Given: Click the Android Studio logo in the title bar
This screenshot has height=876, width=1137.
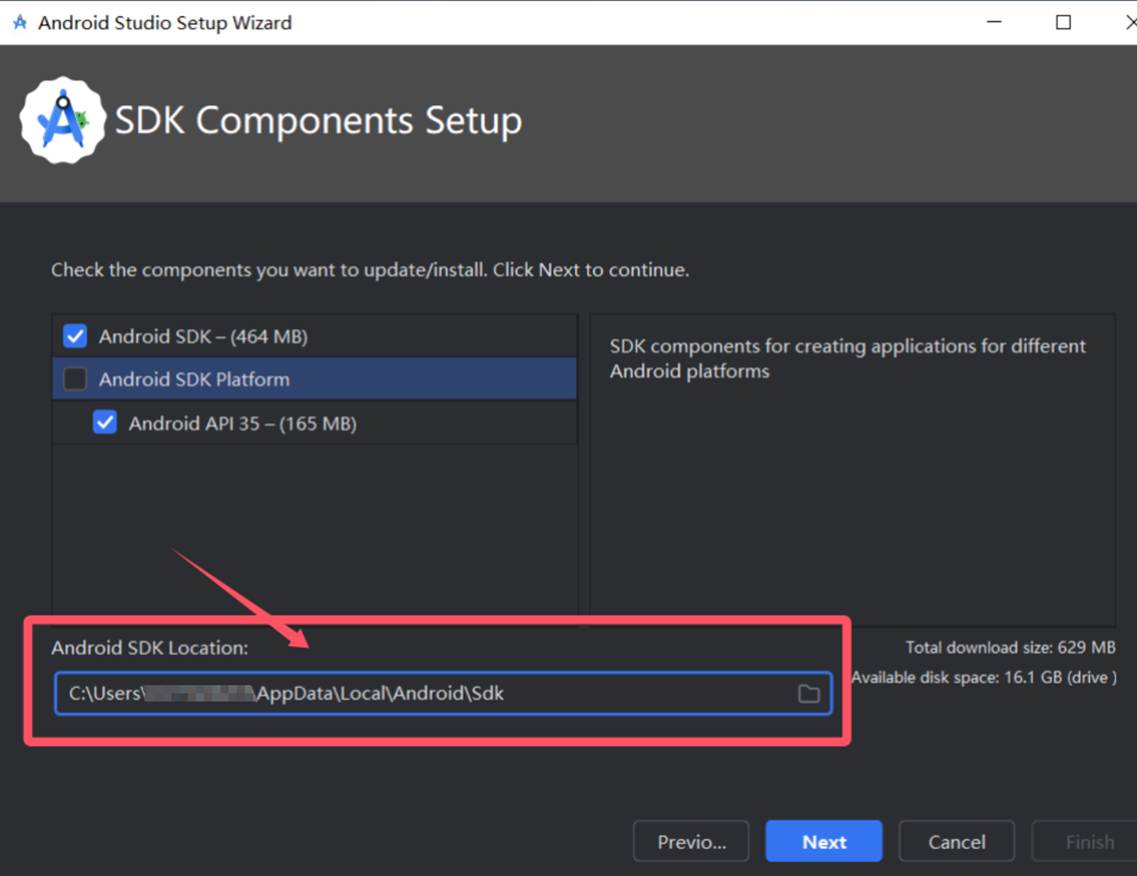Looking at the screenshot, I should coord(20,22).
